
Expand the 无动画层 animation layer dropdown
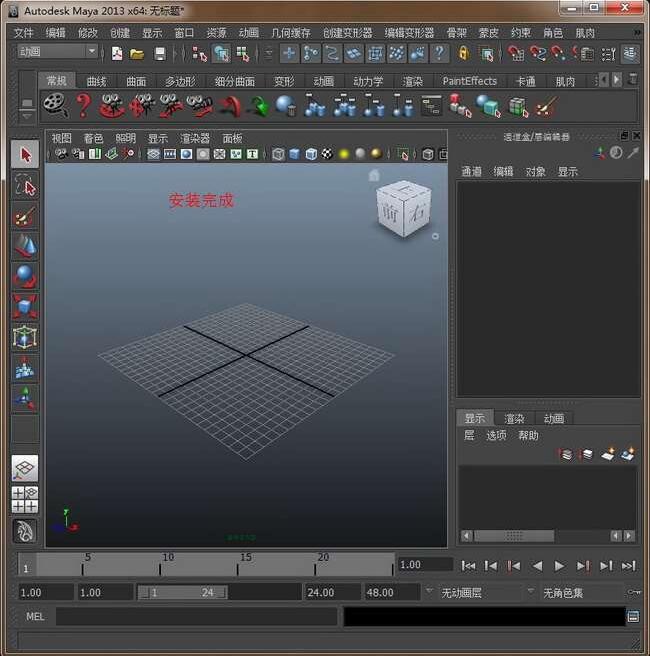[485, 593]
